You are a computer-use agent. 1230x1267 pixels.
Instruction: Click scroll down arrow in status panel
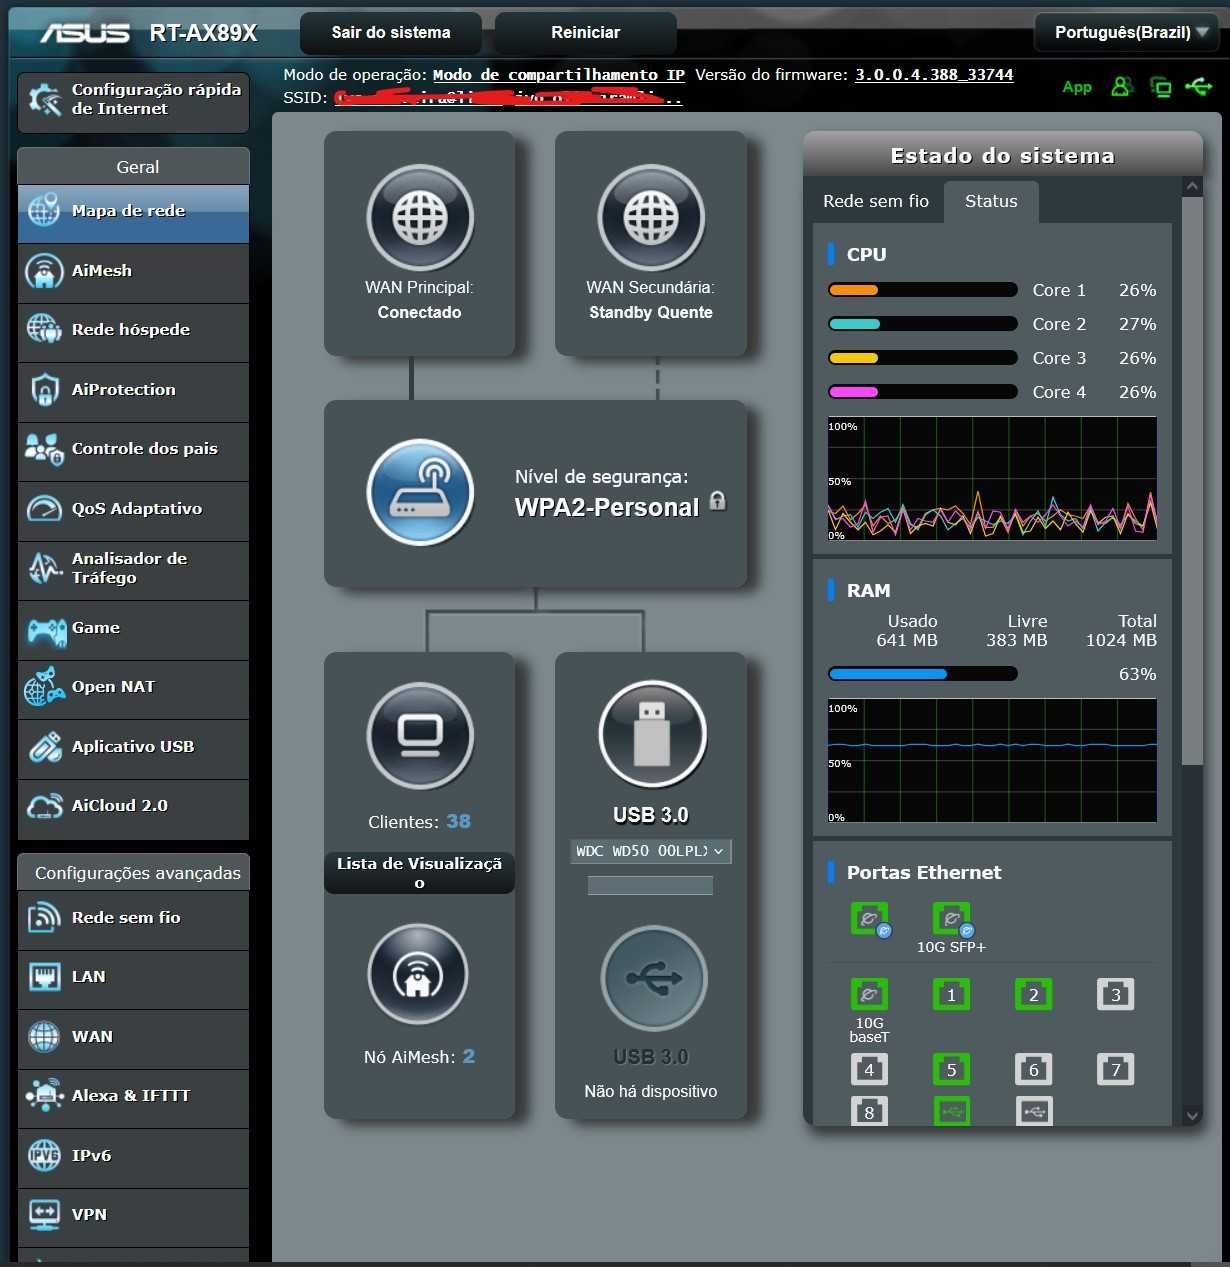(x=1192, y=1115)
